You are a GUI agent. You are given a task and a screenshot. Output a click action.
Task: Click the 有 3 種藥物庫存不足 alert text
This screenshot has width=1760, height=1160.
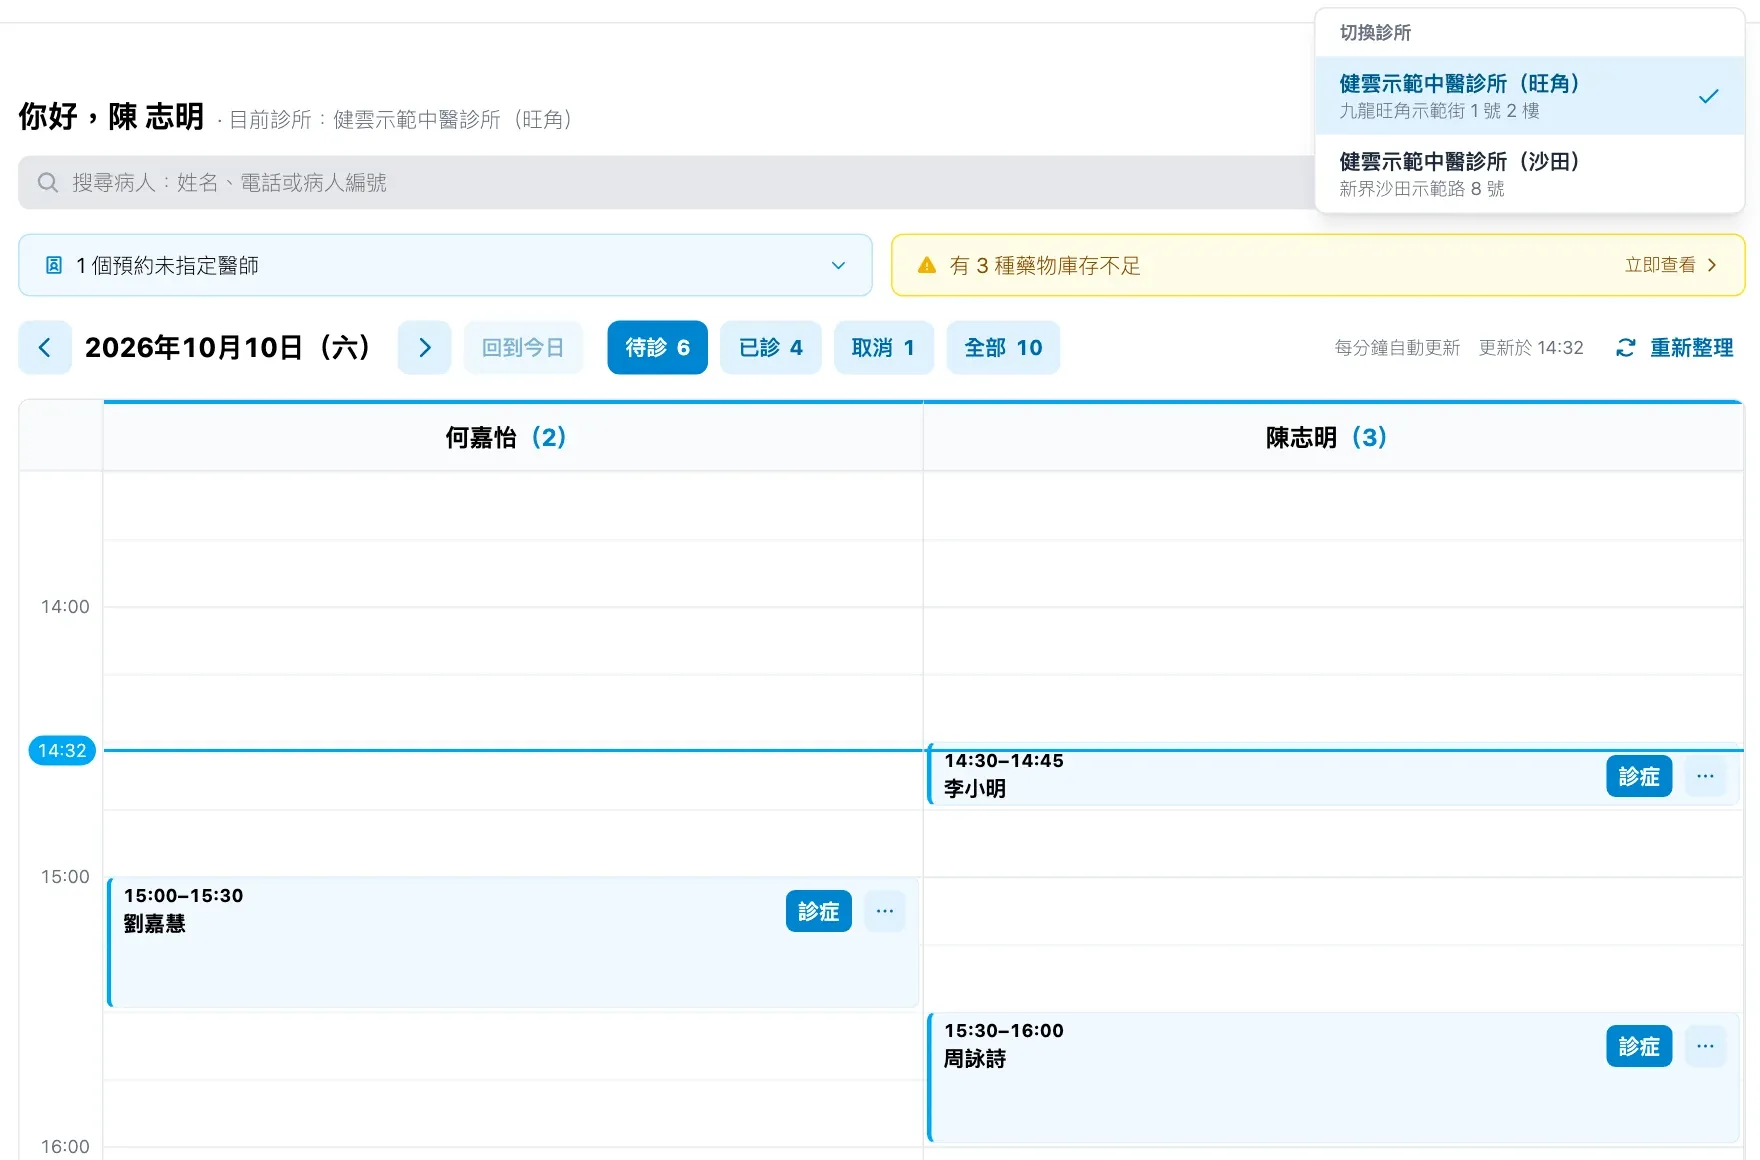[x=1045, y=265]
